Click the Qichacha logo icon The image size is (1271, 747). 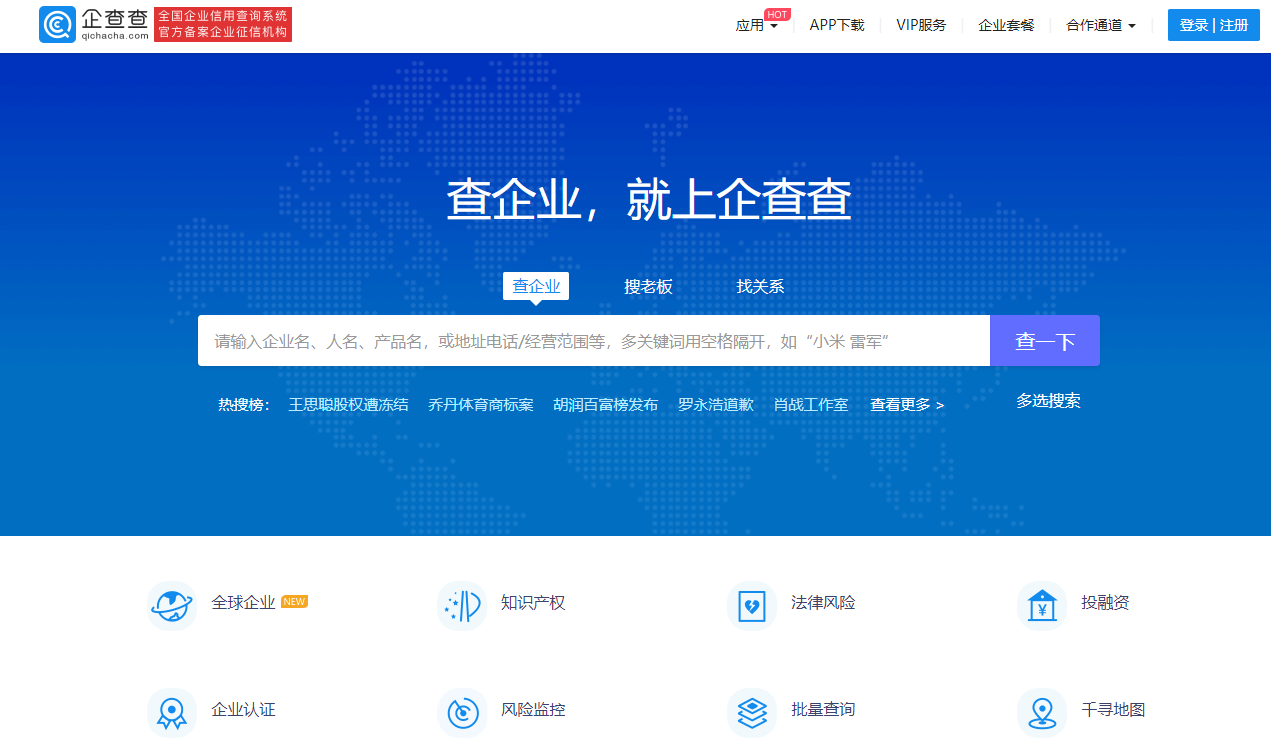coord(57,24)
